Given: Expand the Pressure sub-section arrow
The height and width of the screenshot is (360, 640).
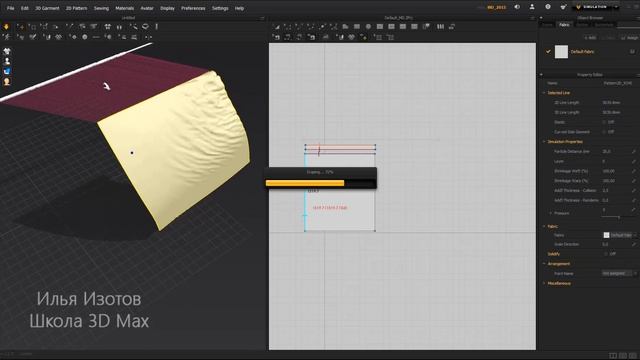Looking at the screenshot, I should pos(551,213).
